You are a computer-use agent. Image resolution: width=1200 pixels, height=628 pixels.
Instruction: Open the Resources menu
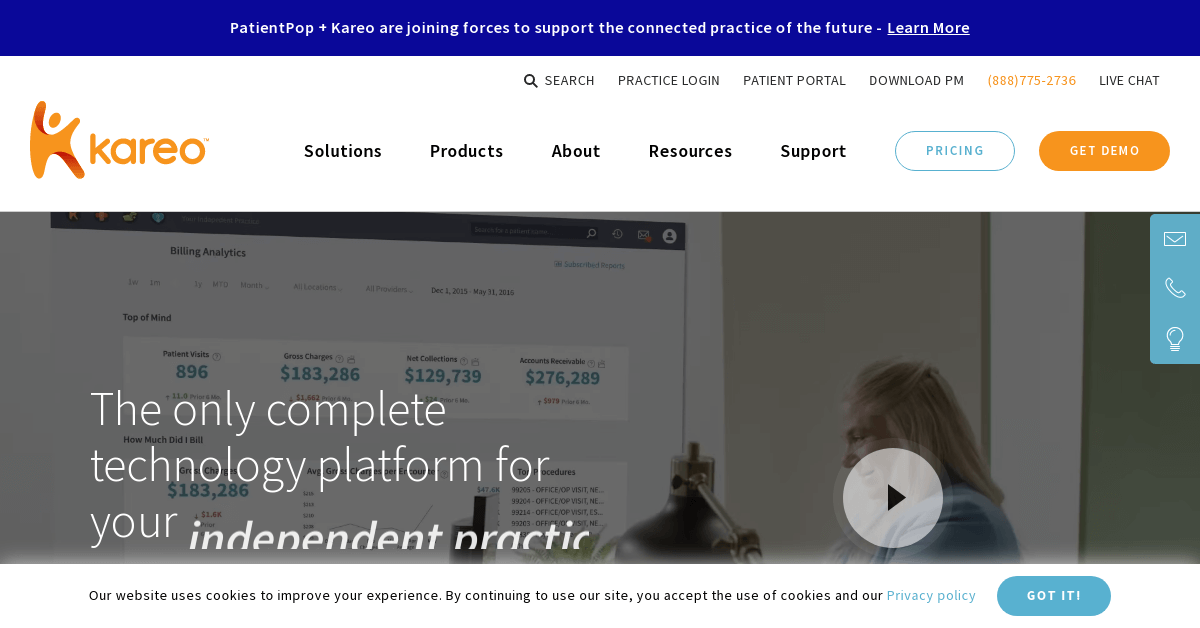690,151
